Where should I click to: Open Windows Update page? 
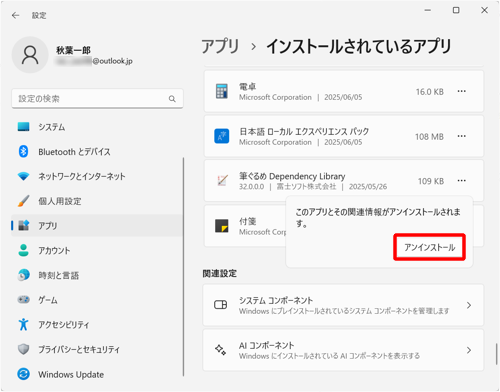click(97, 374)
